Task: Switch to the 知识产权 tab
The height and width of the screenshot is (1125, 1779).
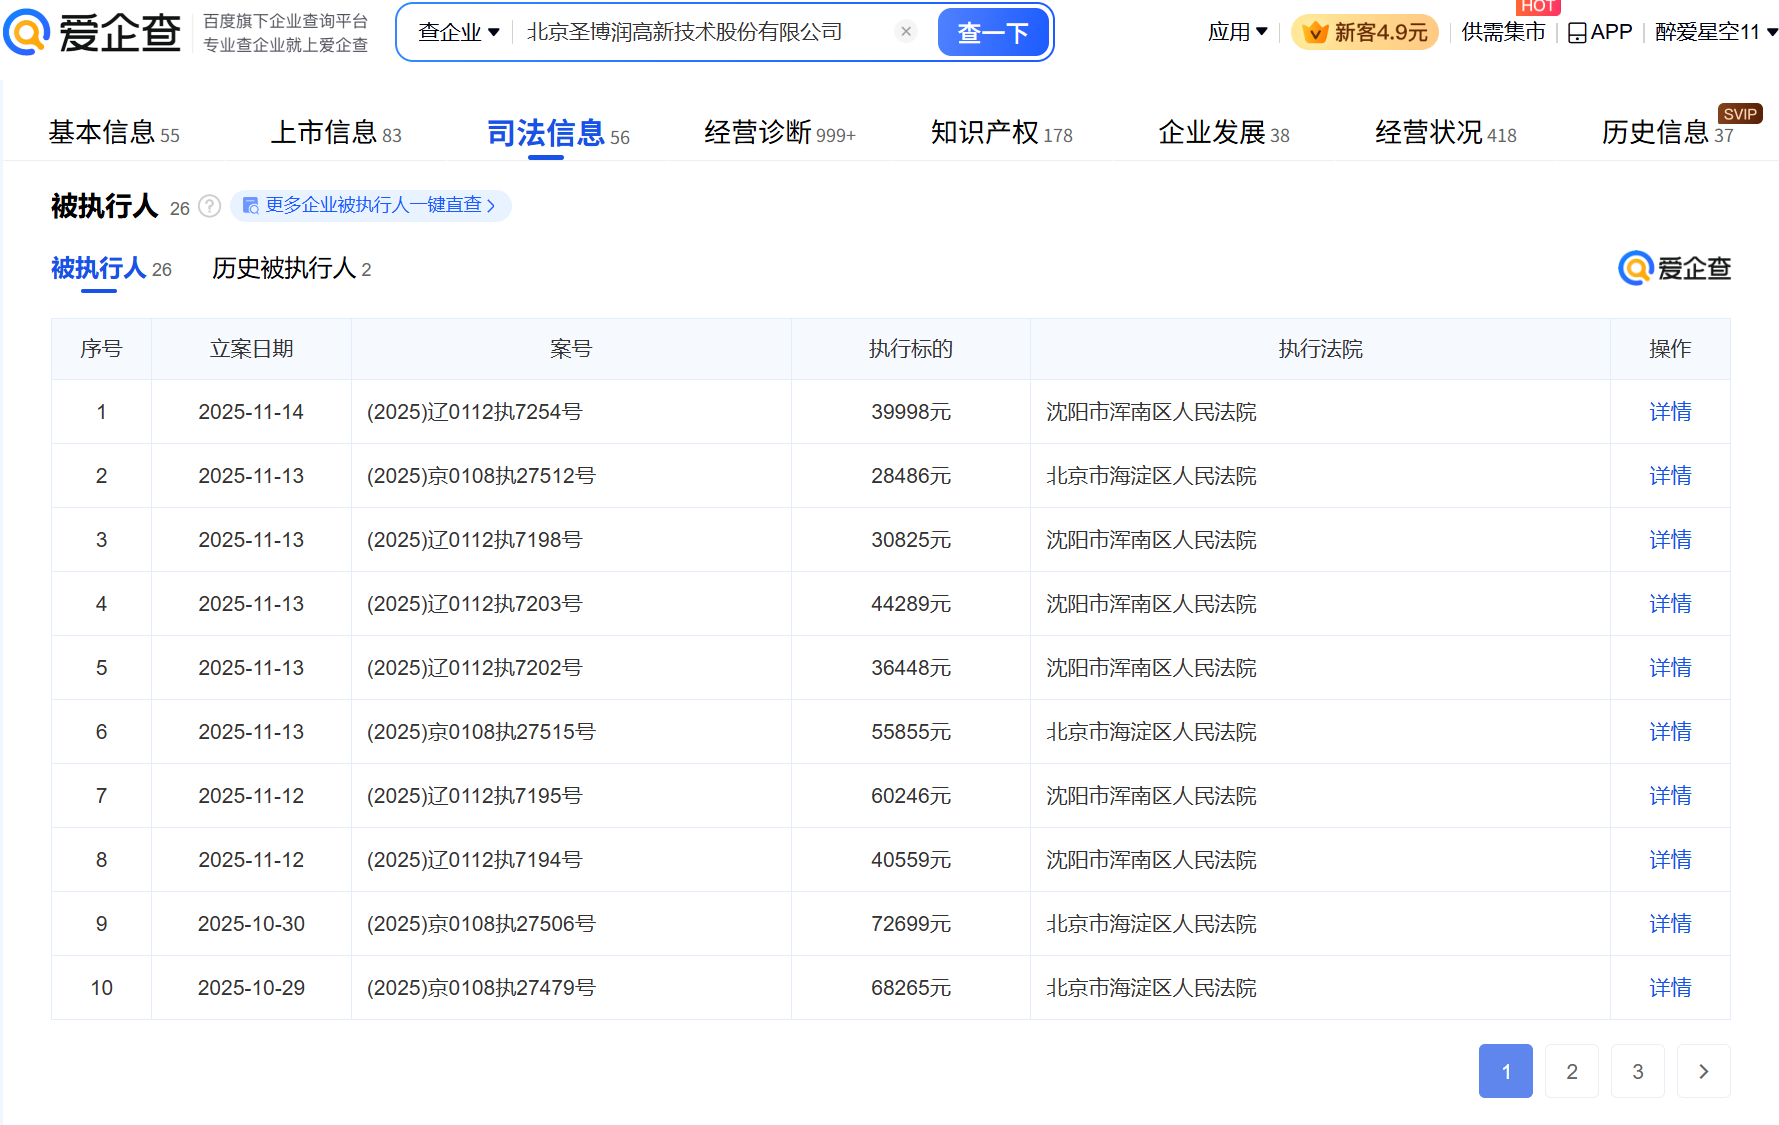Action: click(1000, 133)
